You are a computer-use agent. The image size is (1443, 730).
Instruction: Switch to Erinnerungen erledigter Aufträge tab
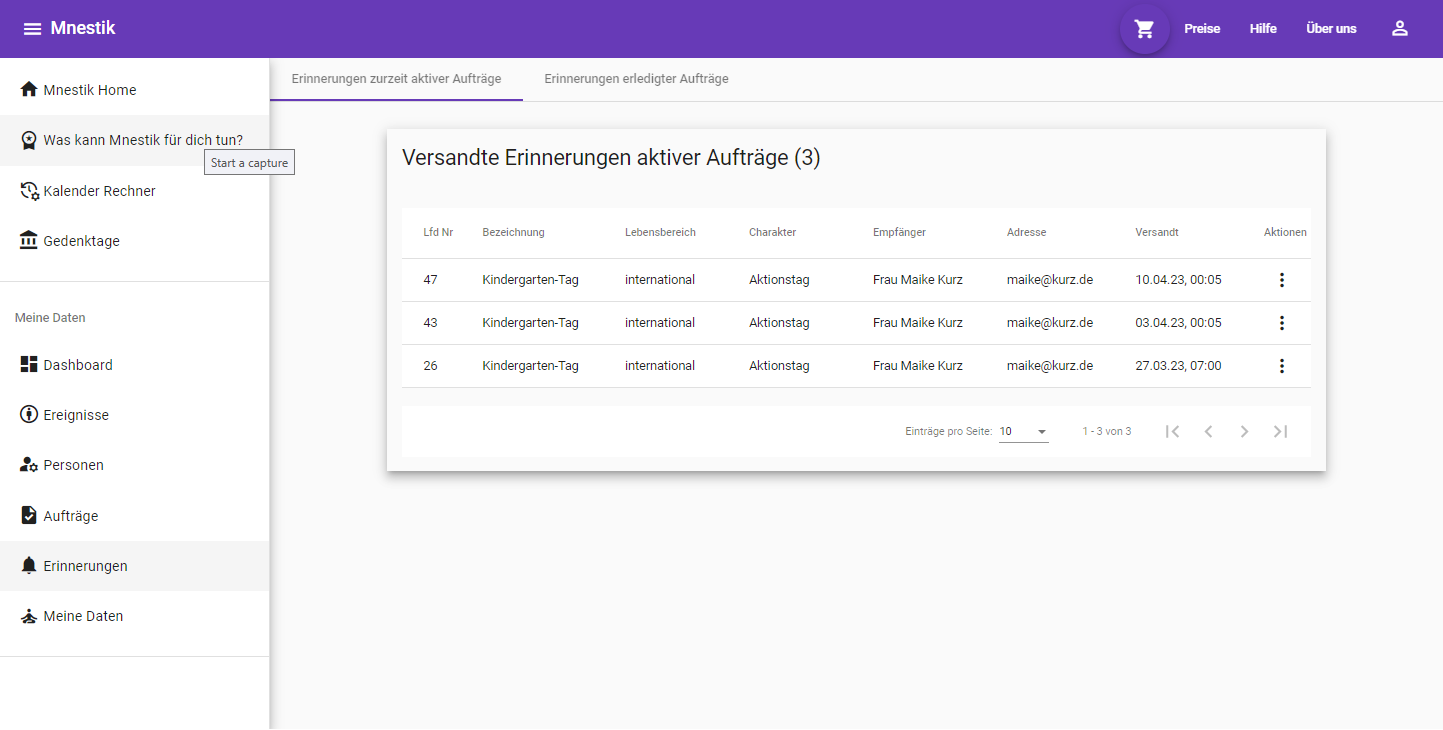pos(636,79)
